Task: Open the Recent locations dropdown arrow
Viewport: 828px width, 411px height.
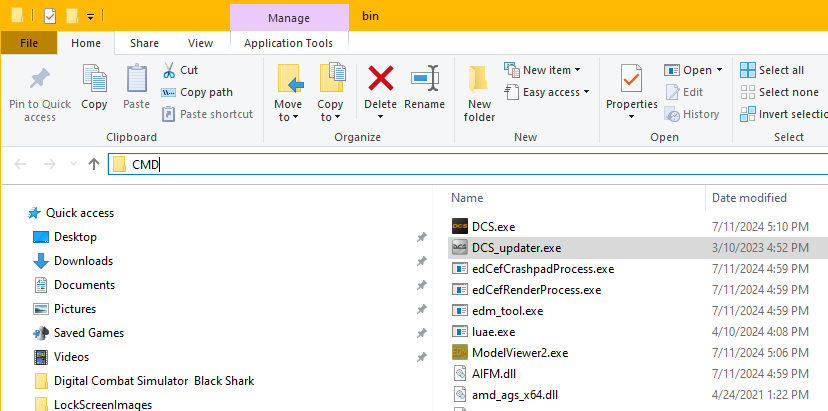Action: [x=73, y=164]
